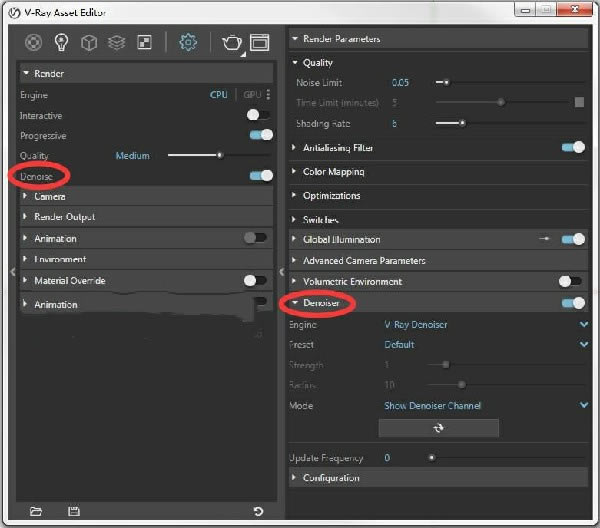Click the Update Frequency value 0

[387, 458]
